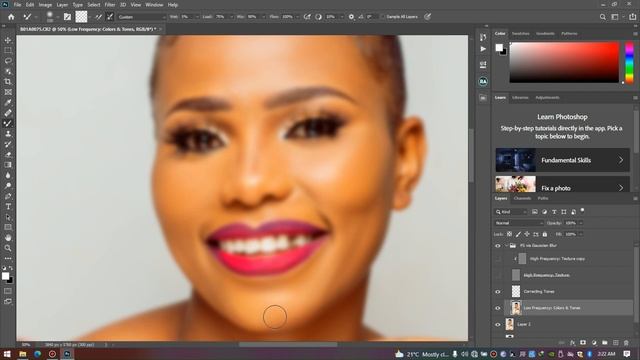Switch to the Paths tab
The height and width of the screenshot is (360, 640).
click(543, 198)
